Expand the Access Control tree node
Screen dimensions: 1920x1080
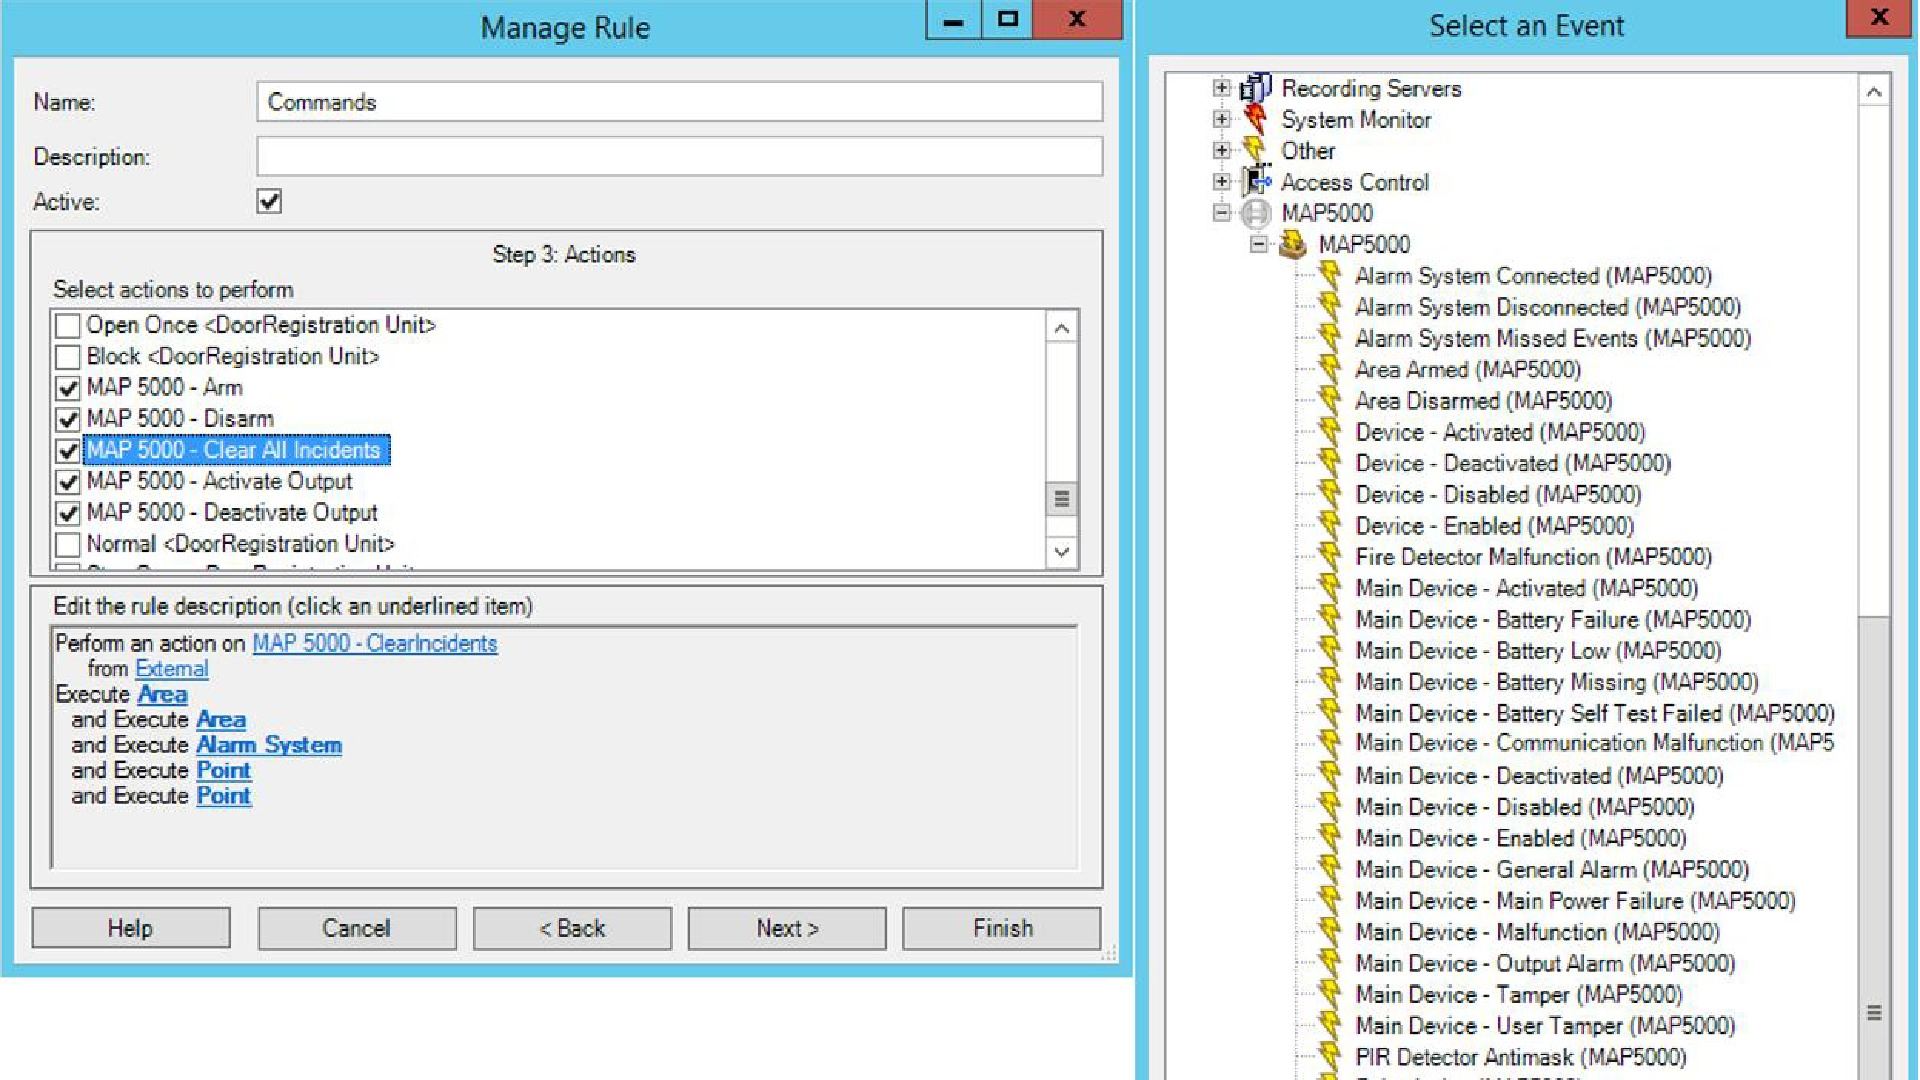pos(1221,182)
